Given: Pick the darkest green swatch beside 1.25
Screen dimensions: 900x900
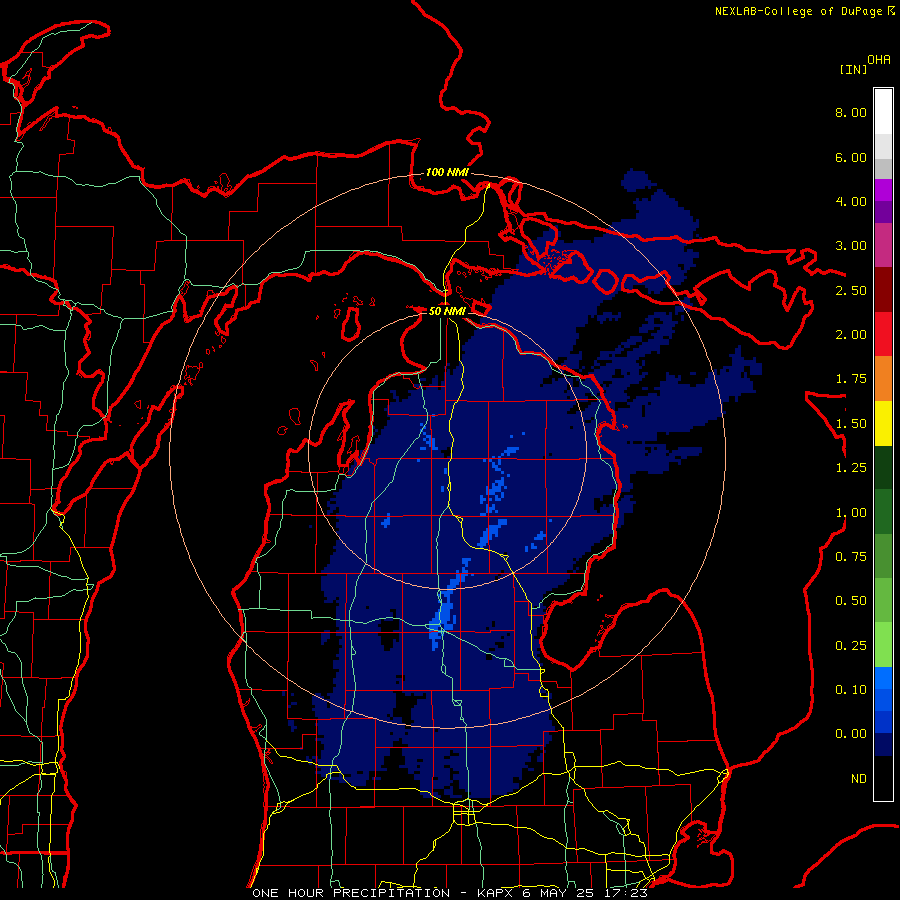Looking at the screenshot, I should coord(883,467).
